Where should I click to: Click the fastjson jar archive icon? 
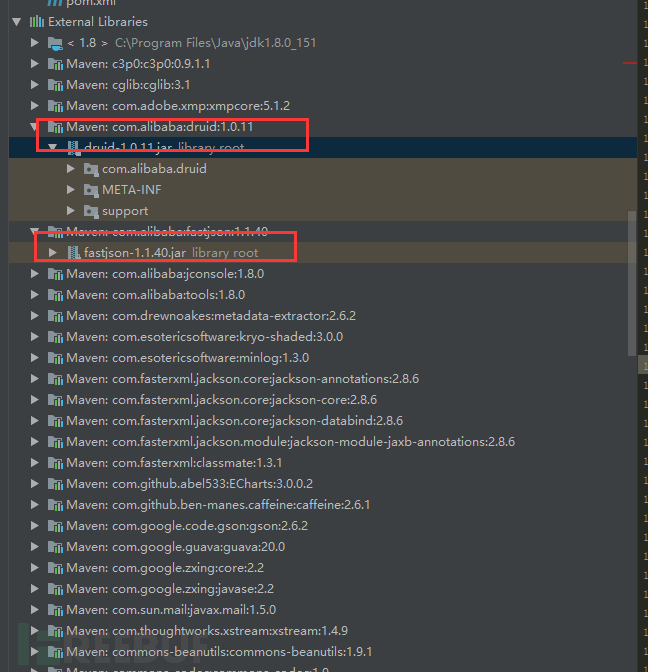pos(74,253)
